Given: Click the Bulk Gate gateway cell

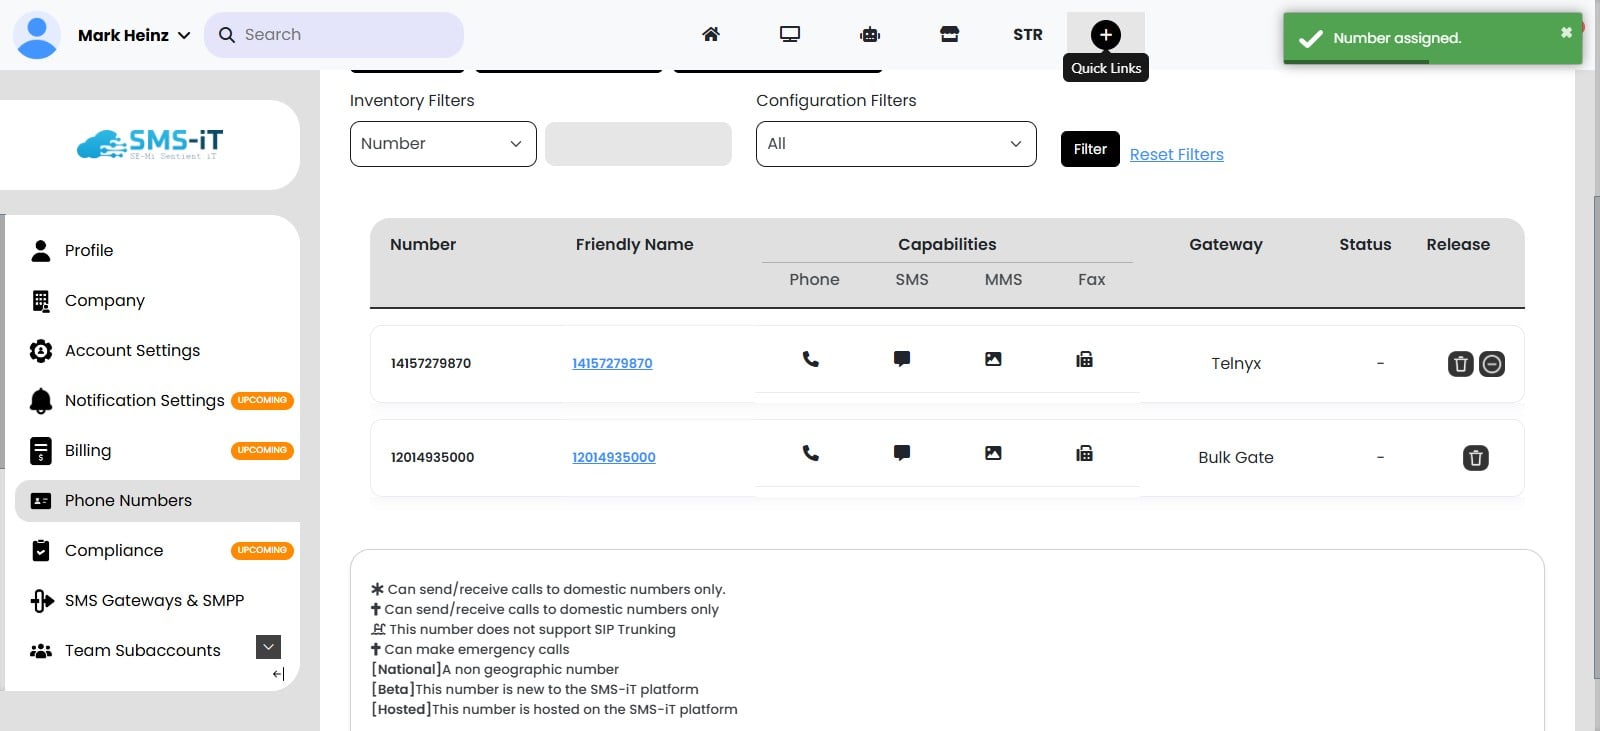Looking at the screenshot, I should tap(1236, 457).
